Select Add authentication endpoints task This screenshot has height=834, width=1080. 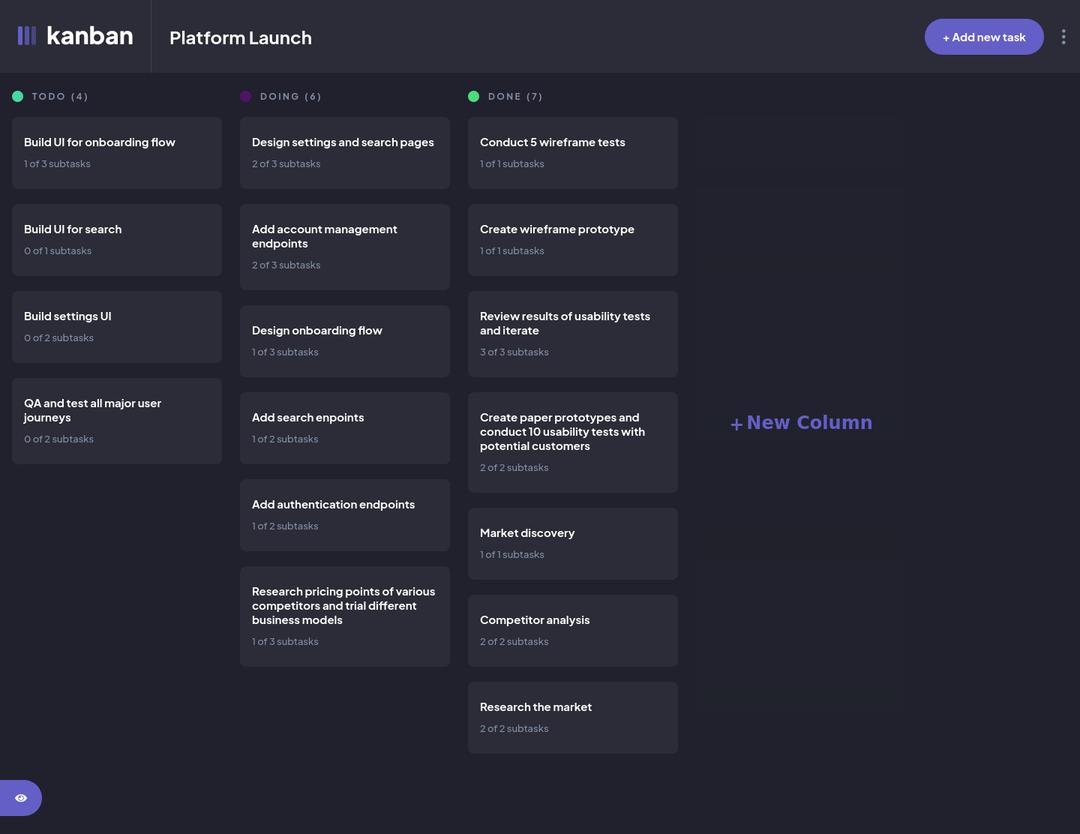point(345,514)
